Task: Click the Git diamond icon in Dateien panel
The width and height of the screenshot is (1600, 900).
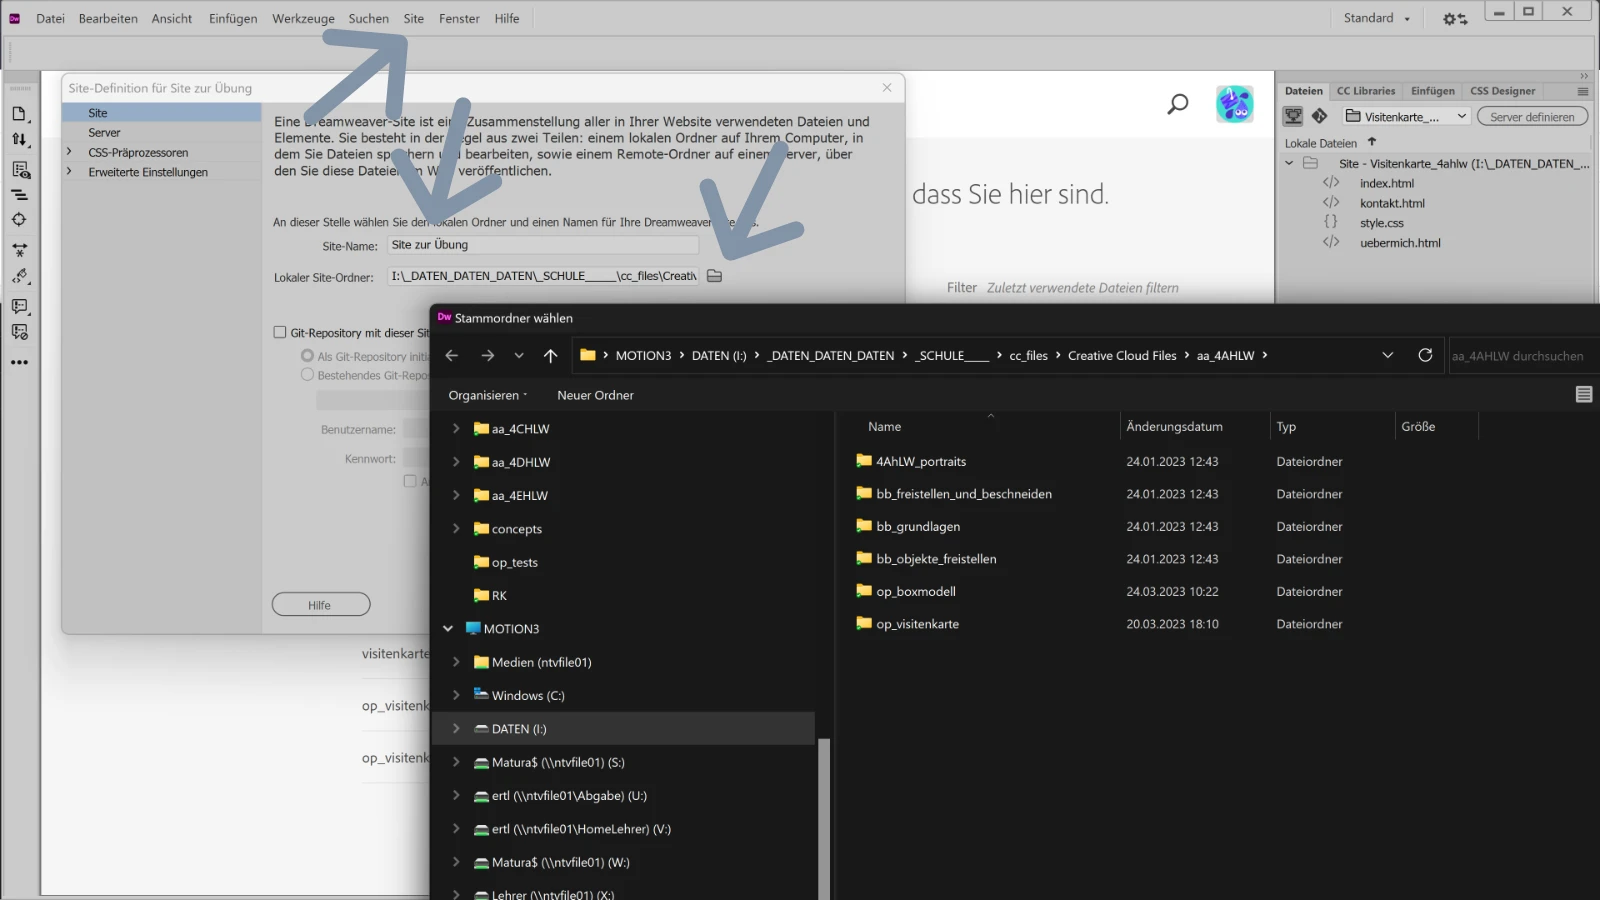Action: click(1320, 116)
